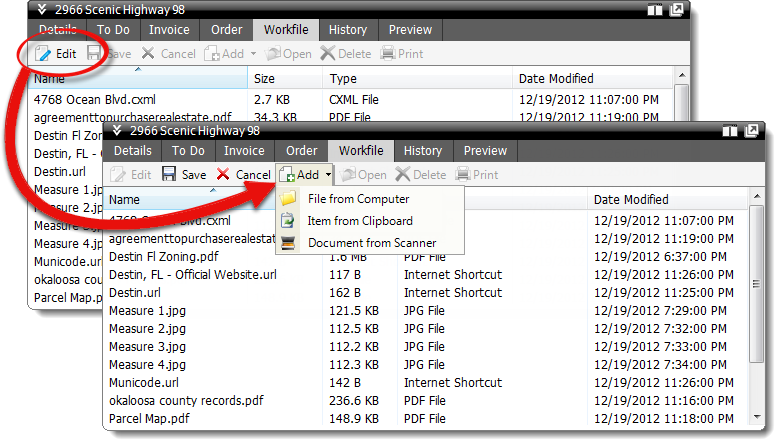
Task: Sort by Date Modified column in front window
Action: point(631,200)
